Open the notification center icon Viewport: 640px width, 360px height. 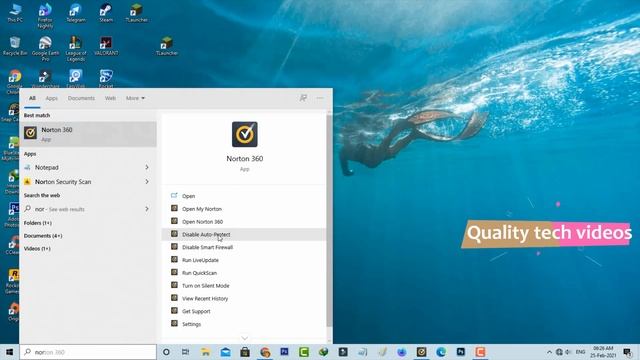(x=628, y=352)
